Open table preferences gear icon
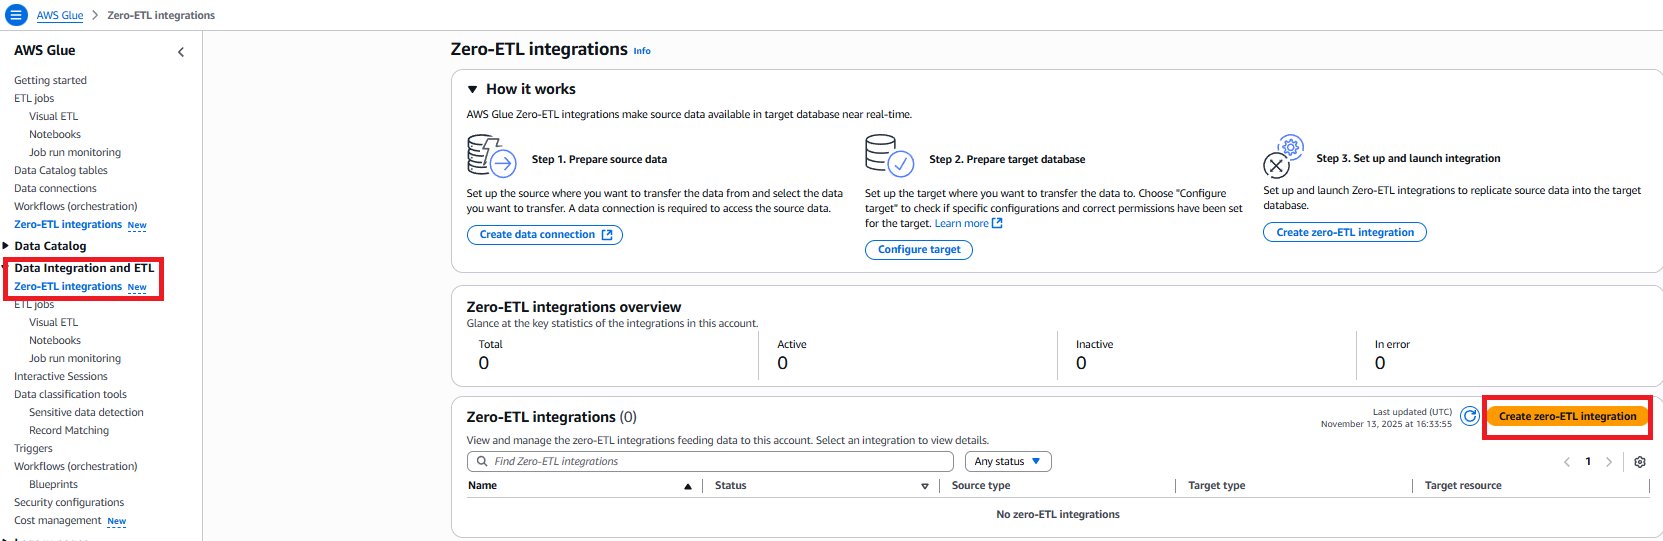 click(x=1640, y=462)
